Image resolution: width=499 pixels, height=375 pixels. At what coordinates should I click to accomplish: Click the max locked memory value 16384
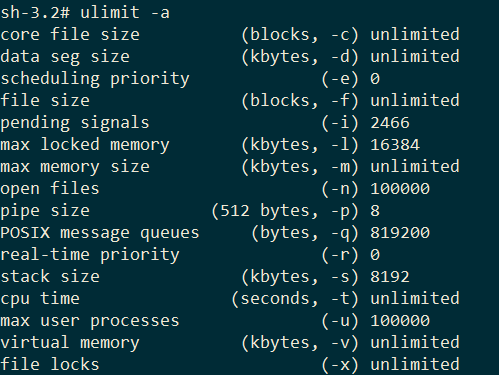[395, 145]
